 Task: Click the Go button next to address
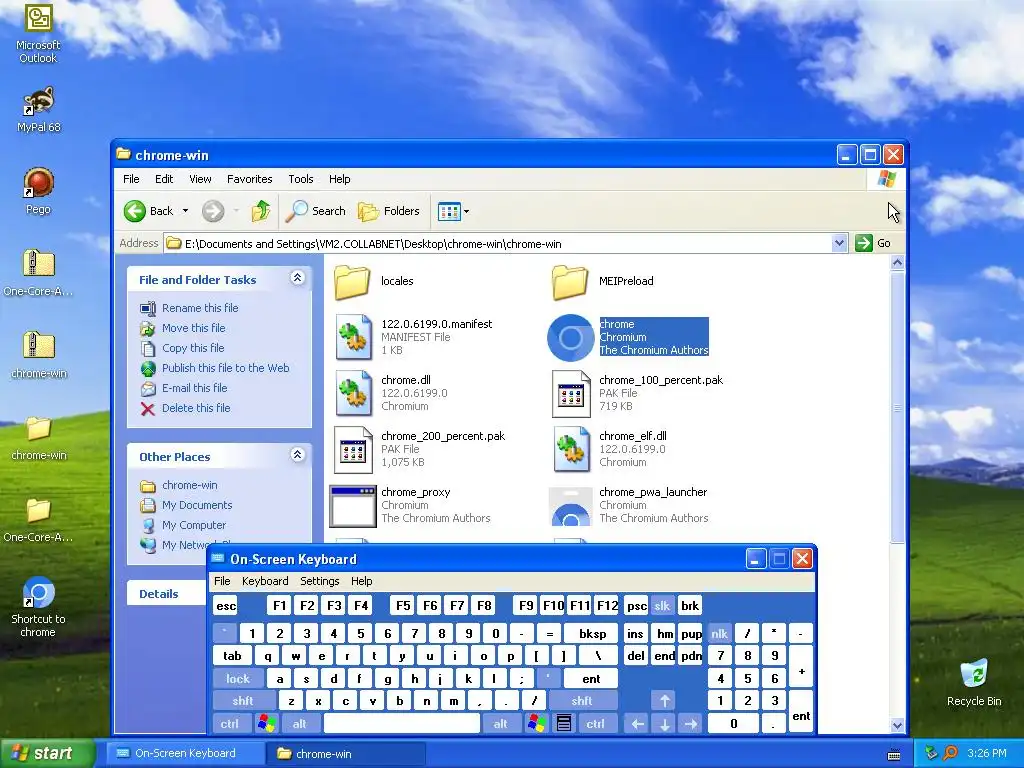coord(873,243)
